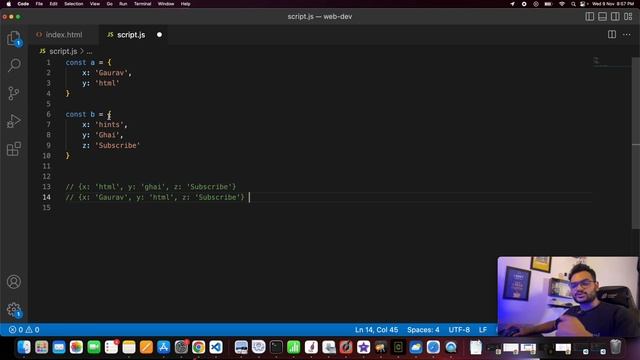Open the Window menu
The image size is (640, 360).
point(166,4)
